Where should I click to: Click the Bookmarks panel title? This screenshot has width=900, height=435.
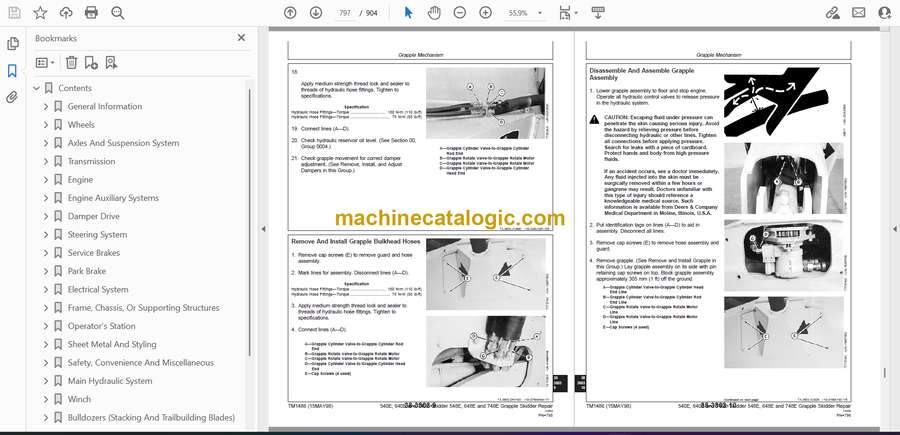(x=56, y=38)
